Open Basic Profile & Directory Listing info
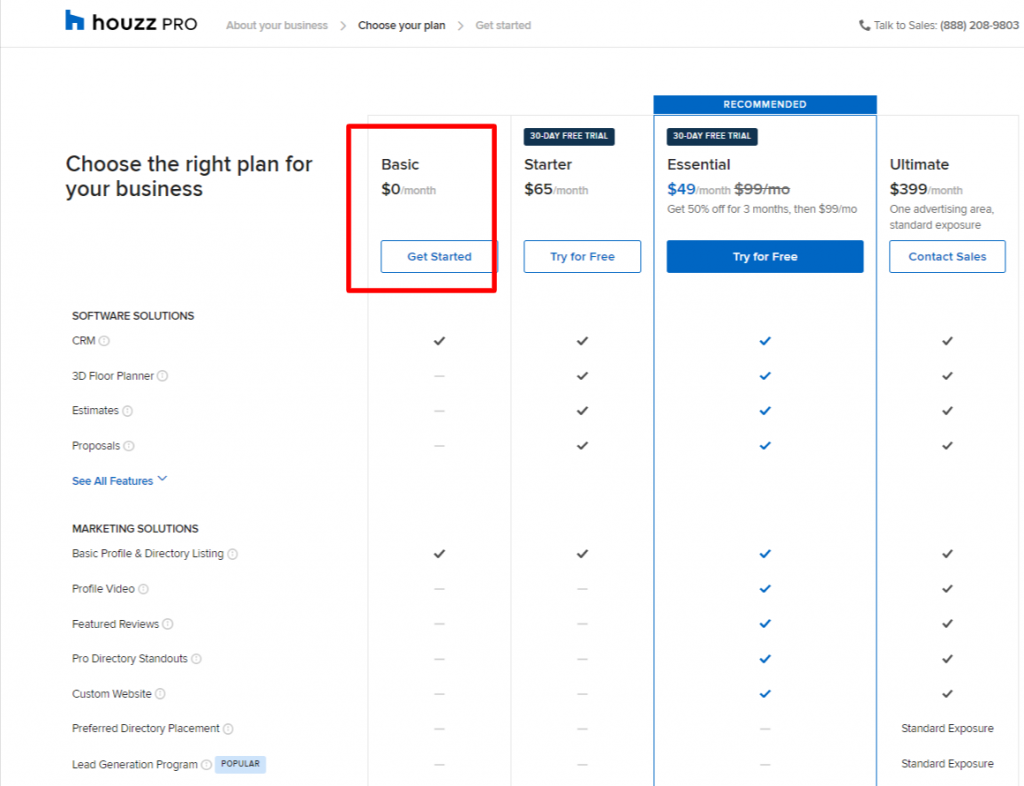 click(232, 553)
